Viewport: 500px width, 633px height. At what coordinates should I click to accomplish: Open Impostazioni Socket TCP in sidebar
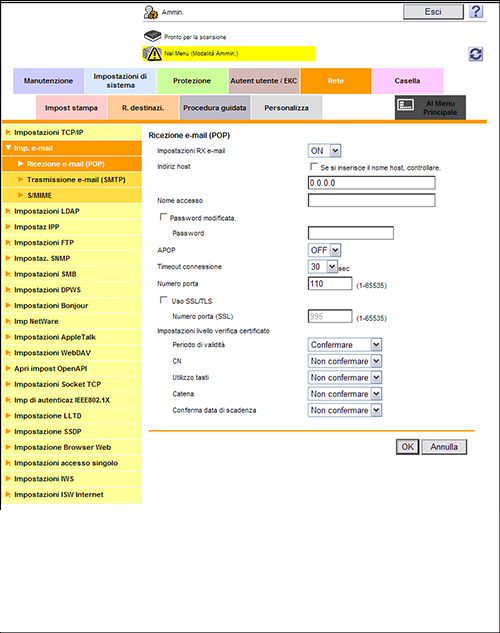72,384
